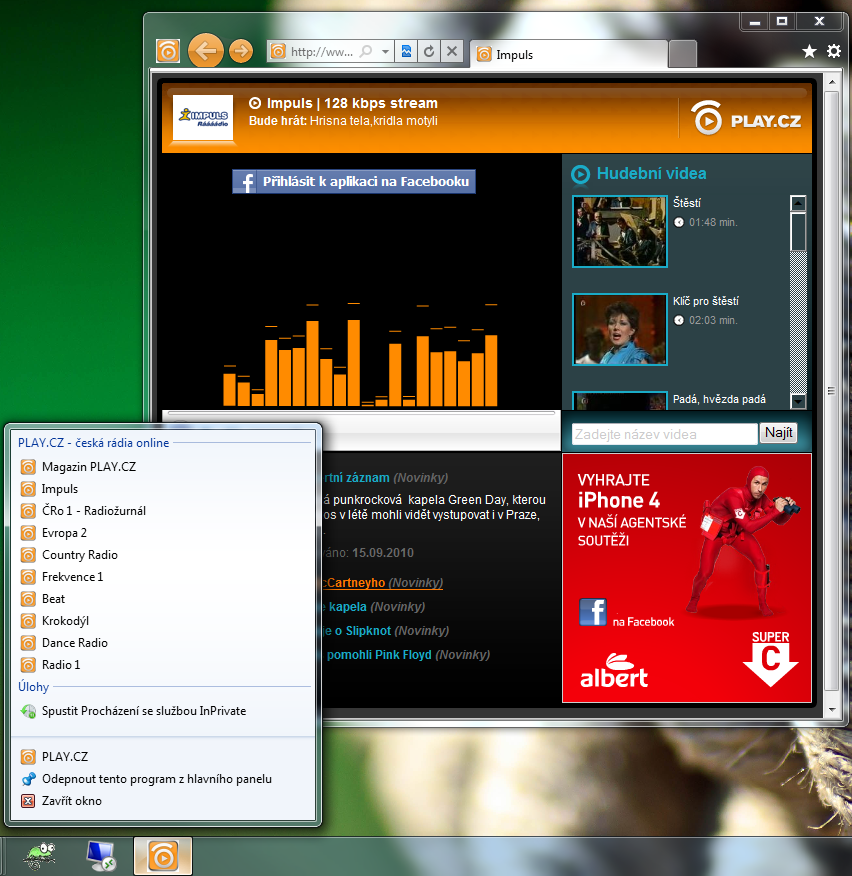
Task: Select Impuls in the jump list
Action: tap(163, 489)
